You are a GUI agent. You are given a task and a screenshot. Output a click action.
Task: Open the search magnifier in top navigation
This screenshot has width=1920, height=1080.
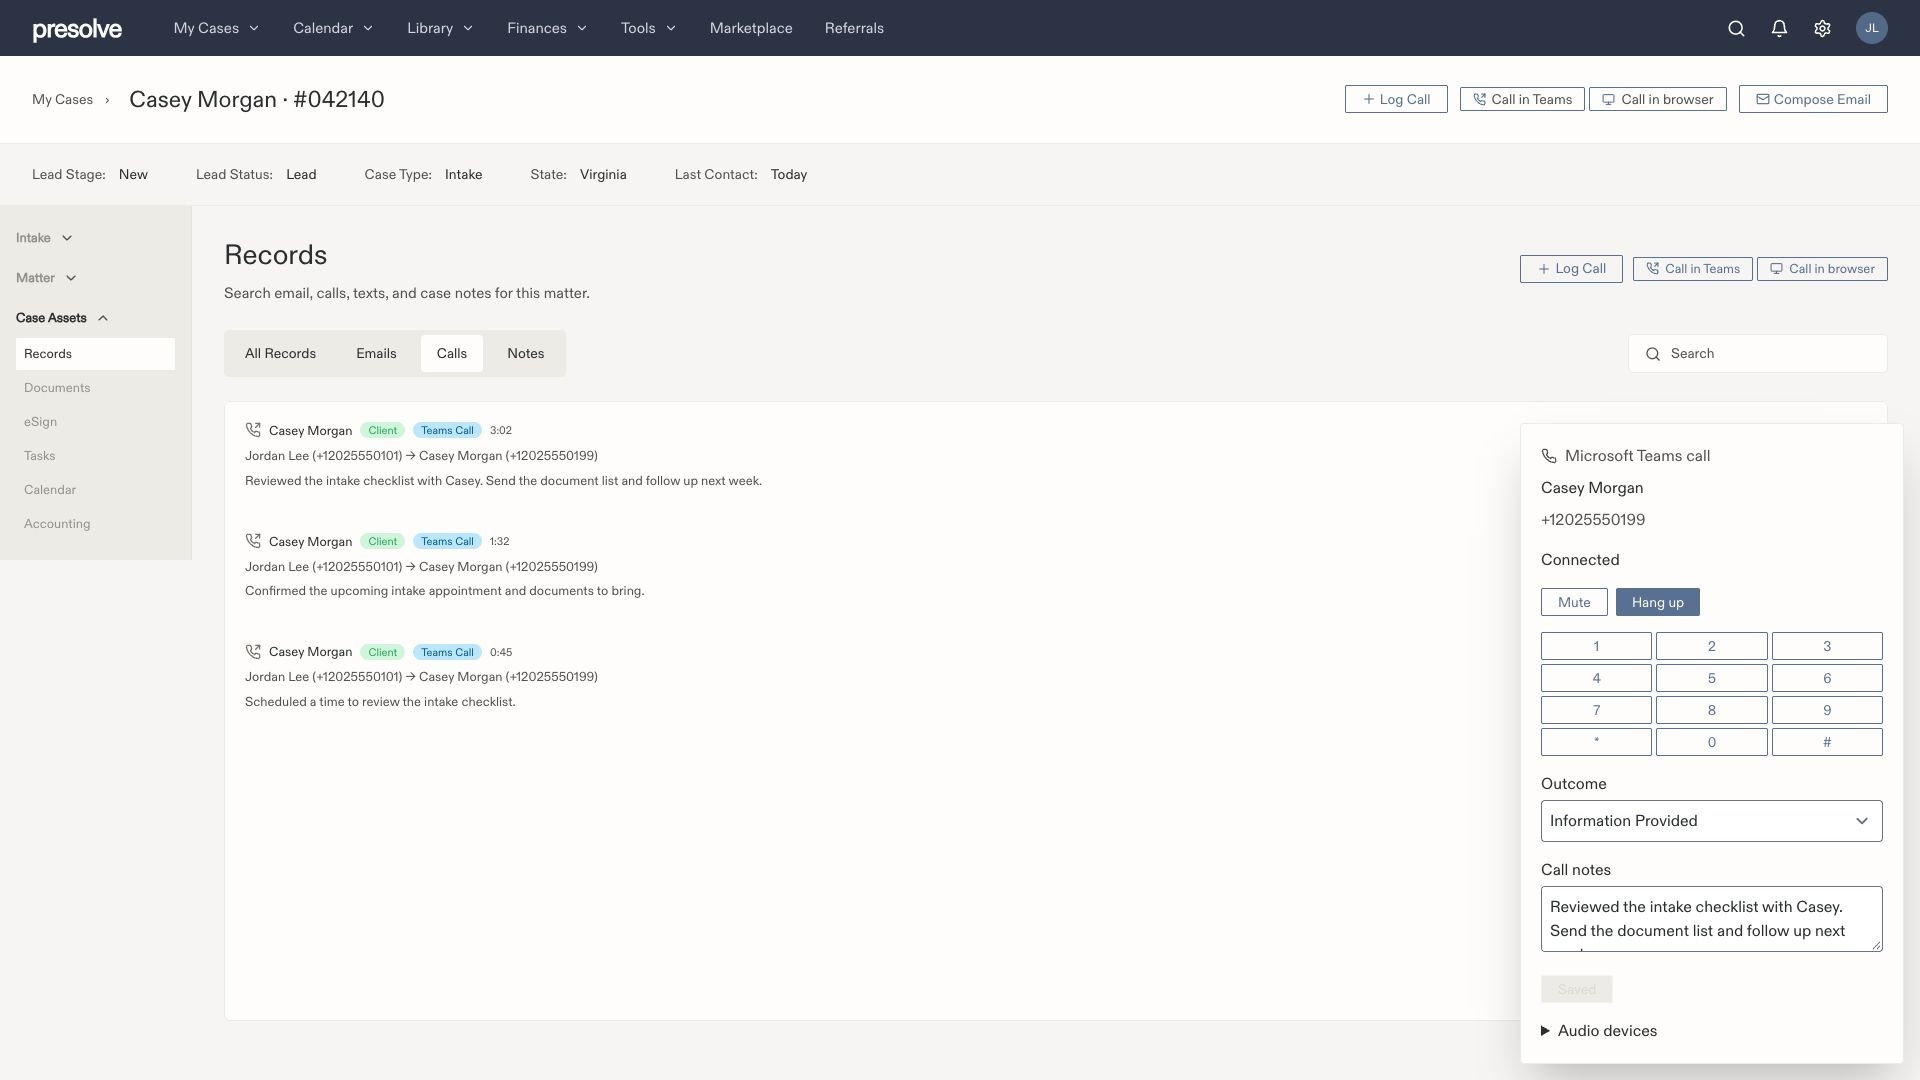pyautogui.click(x=1736, y=28)
